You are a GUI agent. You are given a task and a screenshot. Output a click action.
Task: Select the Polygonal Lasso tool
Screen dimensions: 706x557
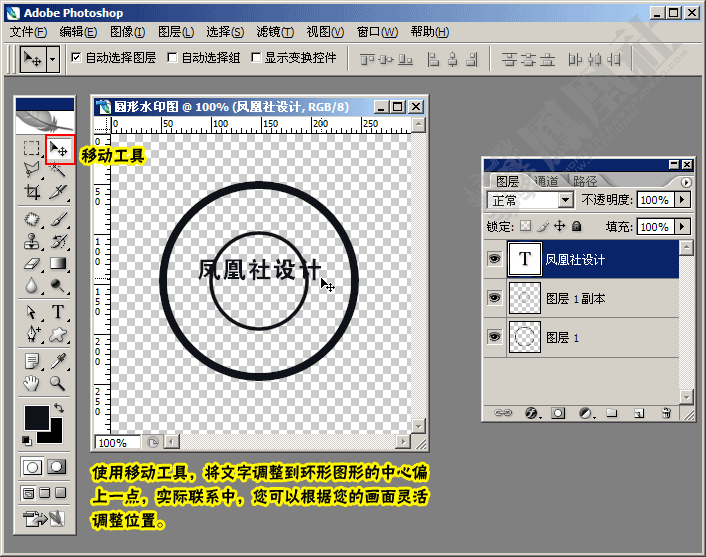[32, 169]
